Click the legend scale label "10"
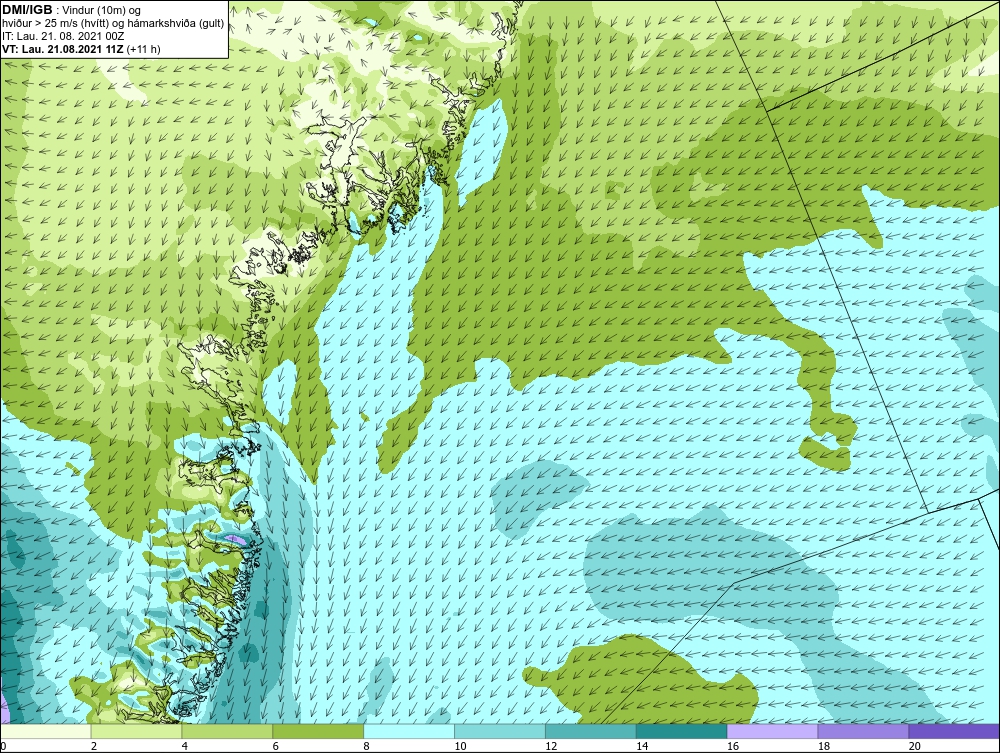 point(460,746)
